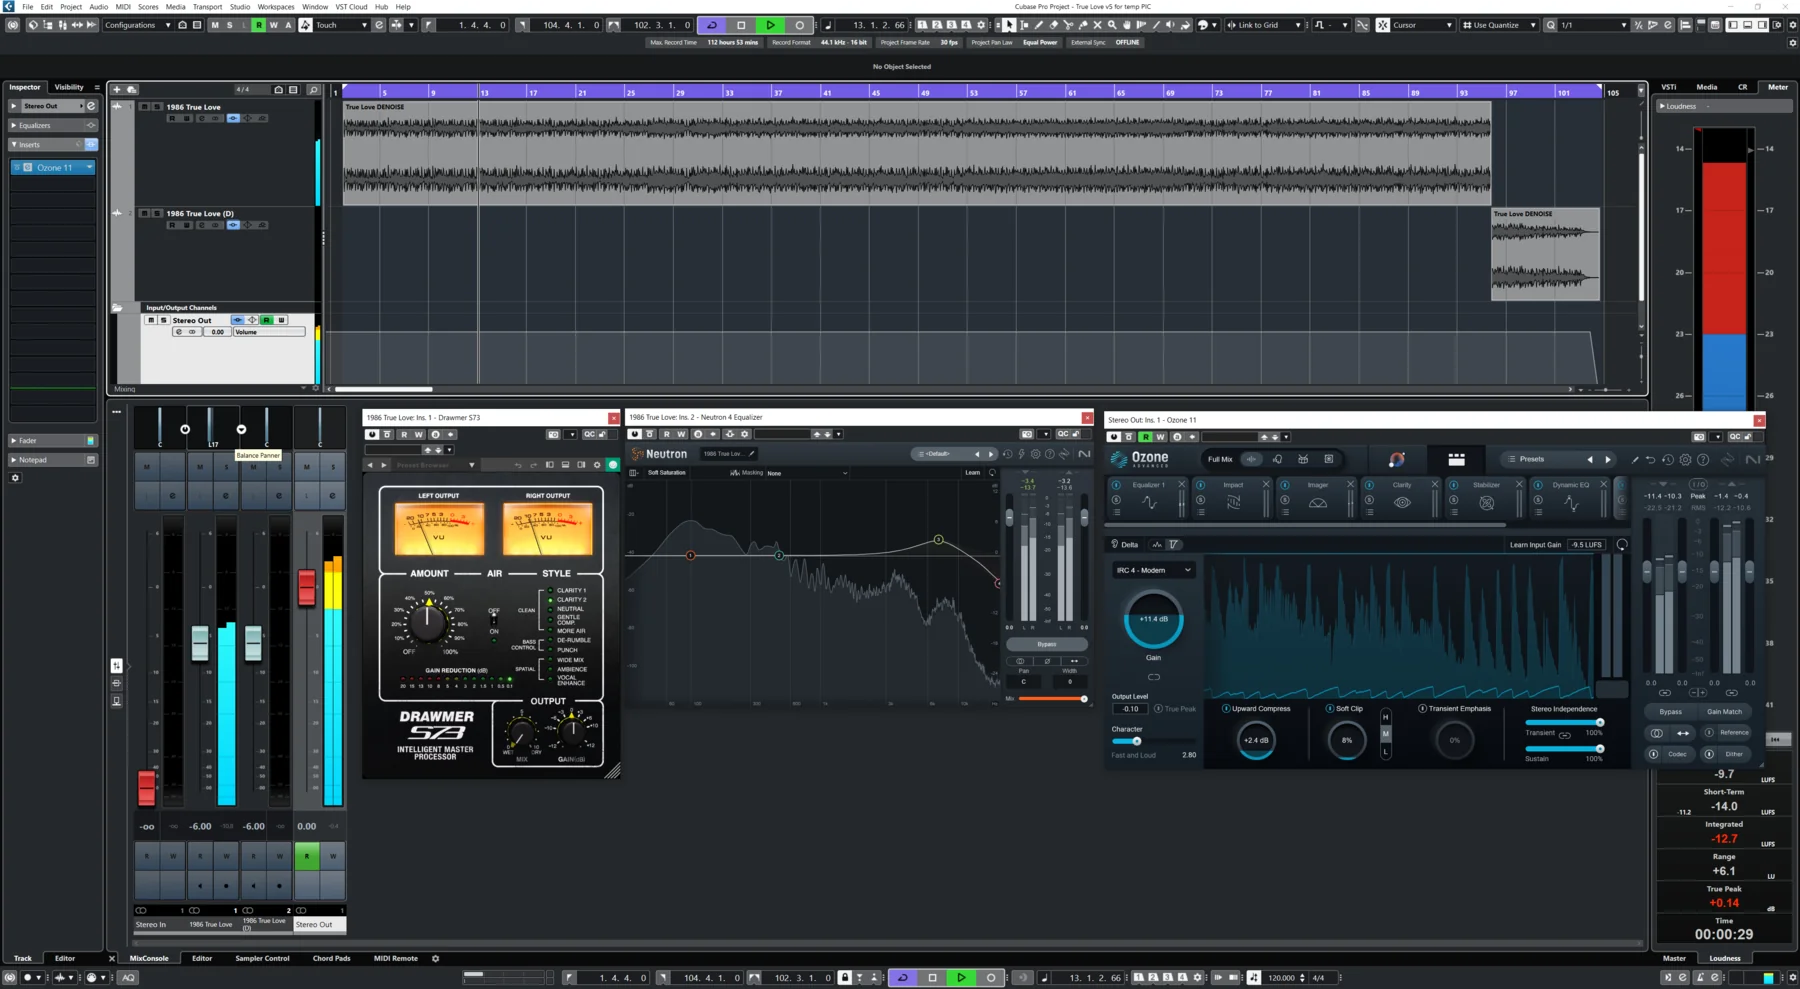Image resolution: width=1800 pixels, height=989 pixels.
Task: Click the Ozone Stabilizer module icon
Action: [1487, 503]
